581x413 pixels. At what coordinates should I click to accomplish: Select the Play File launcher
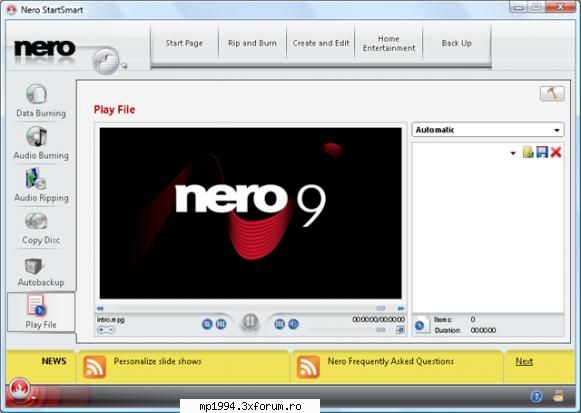click(41, 312)
